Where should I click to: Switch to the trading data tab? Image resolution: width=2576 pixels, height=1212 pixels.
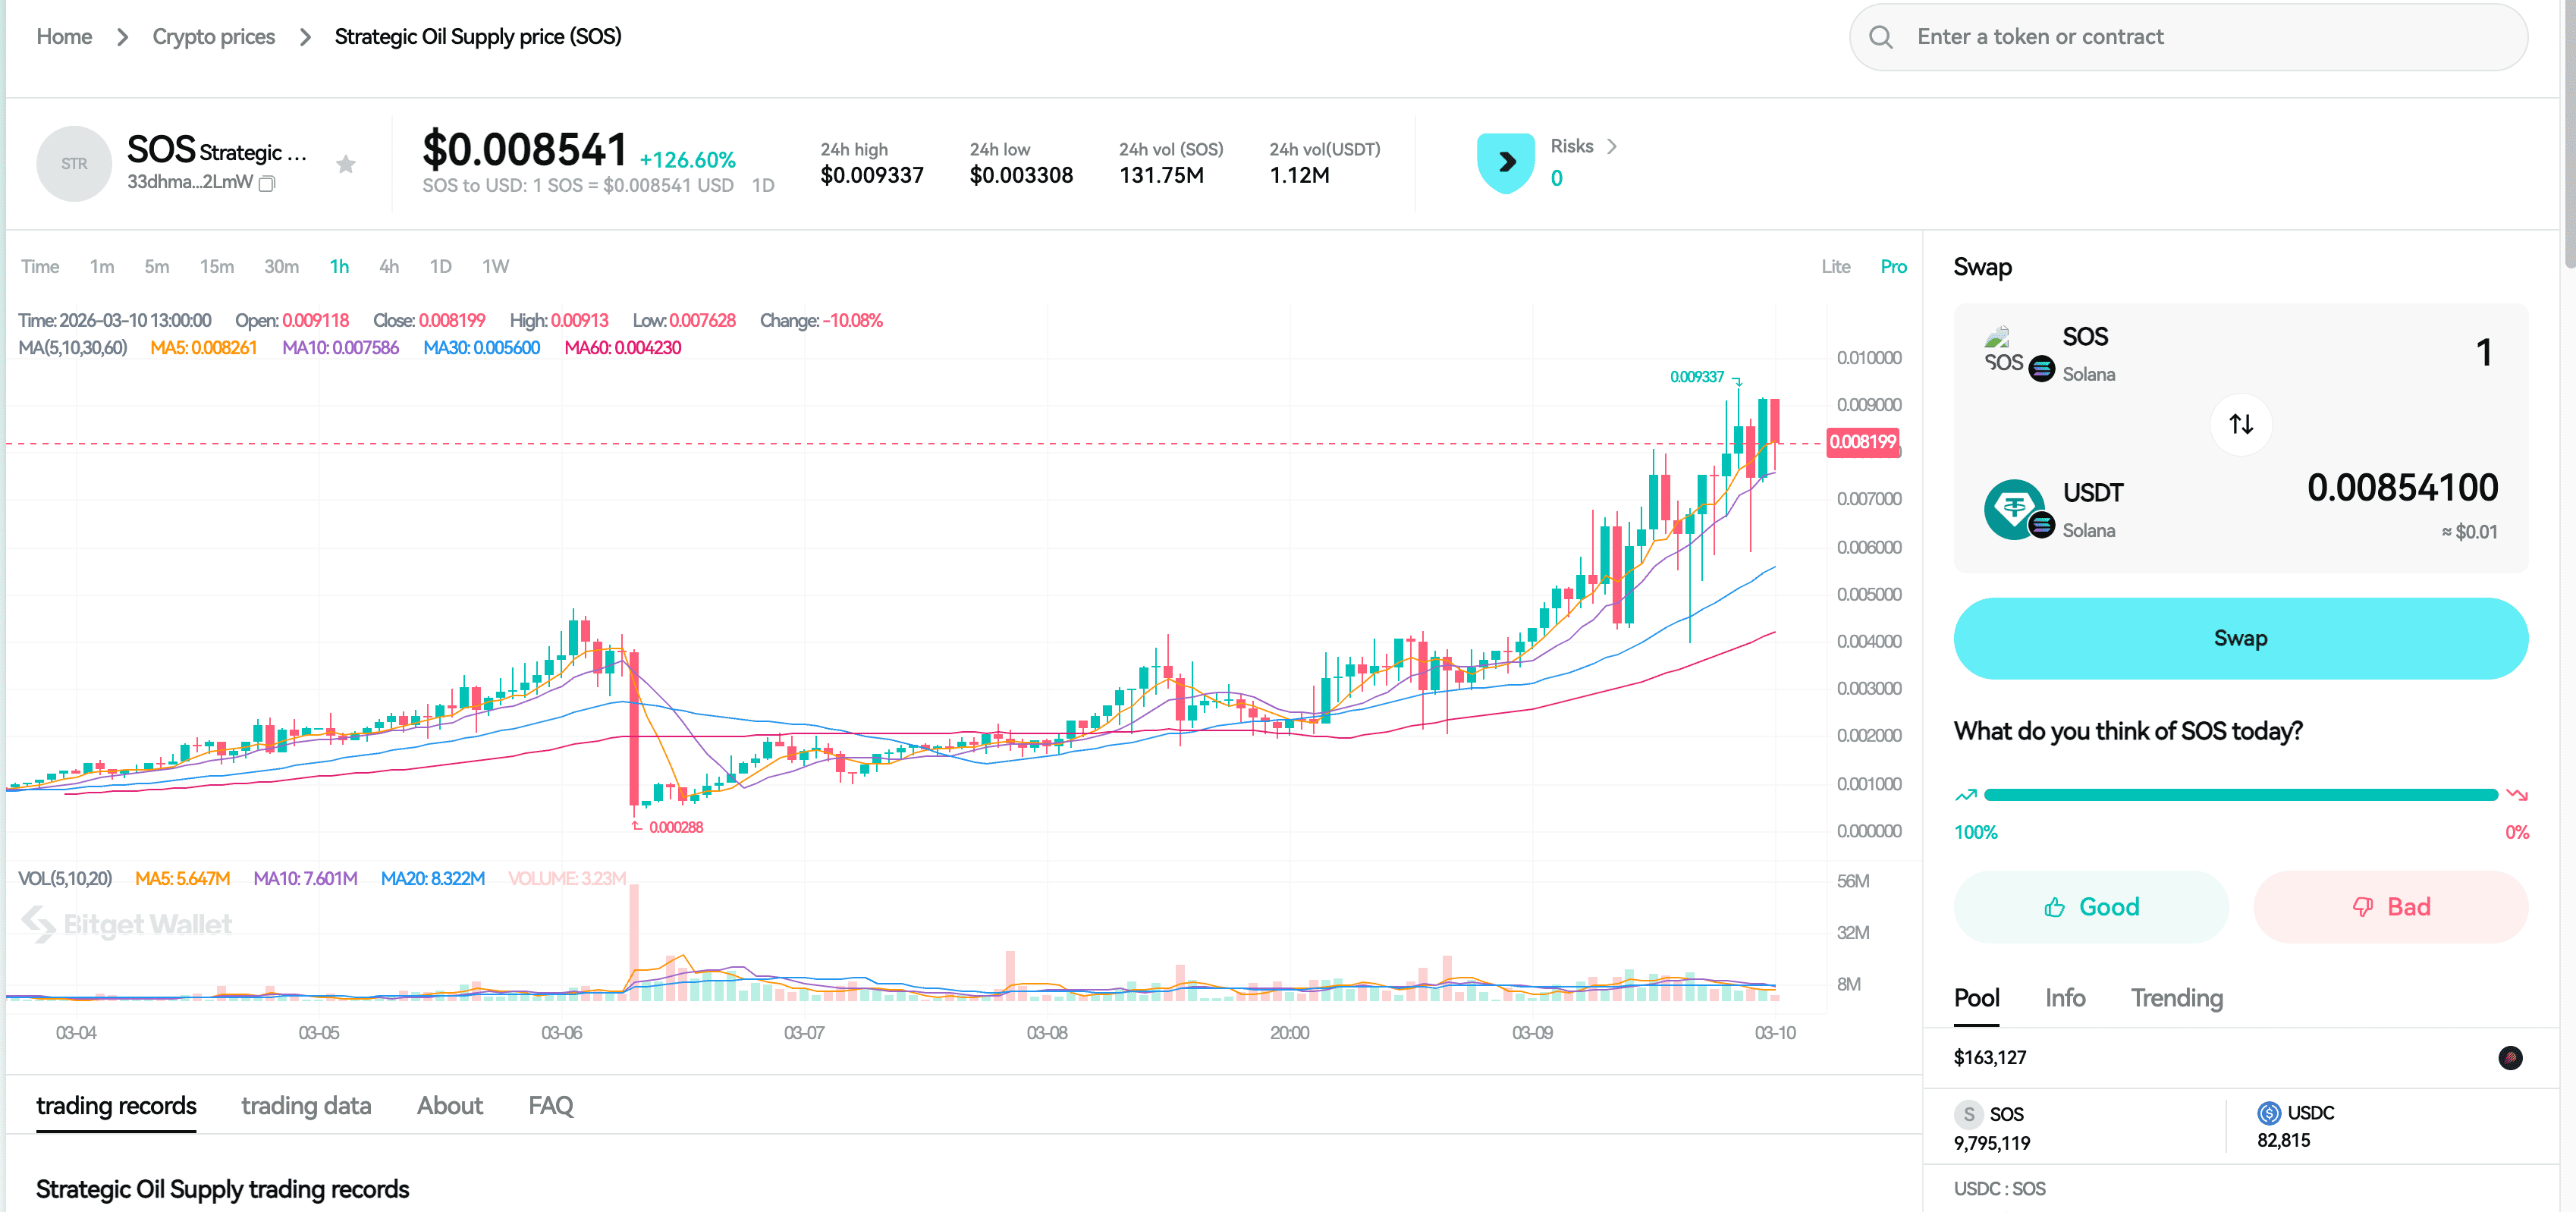(306, 1105)
